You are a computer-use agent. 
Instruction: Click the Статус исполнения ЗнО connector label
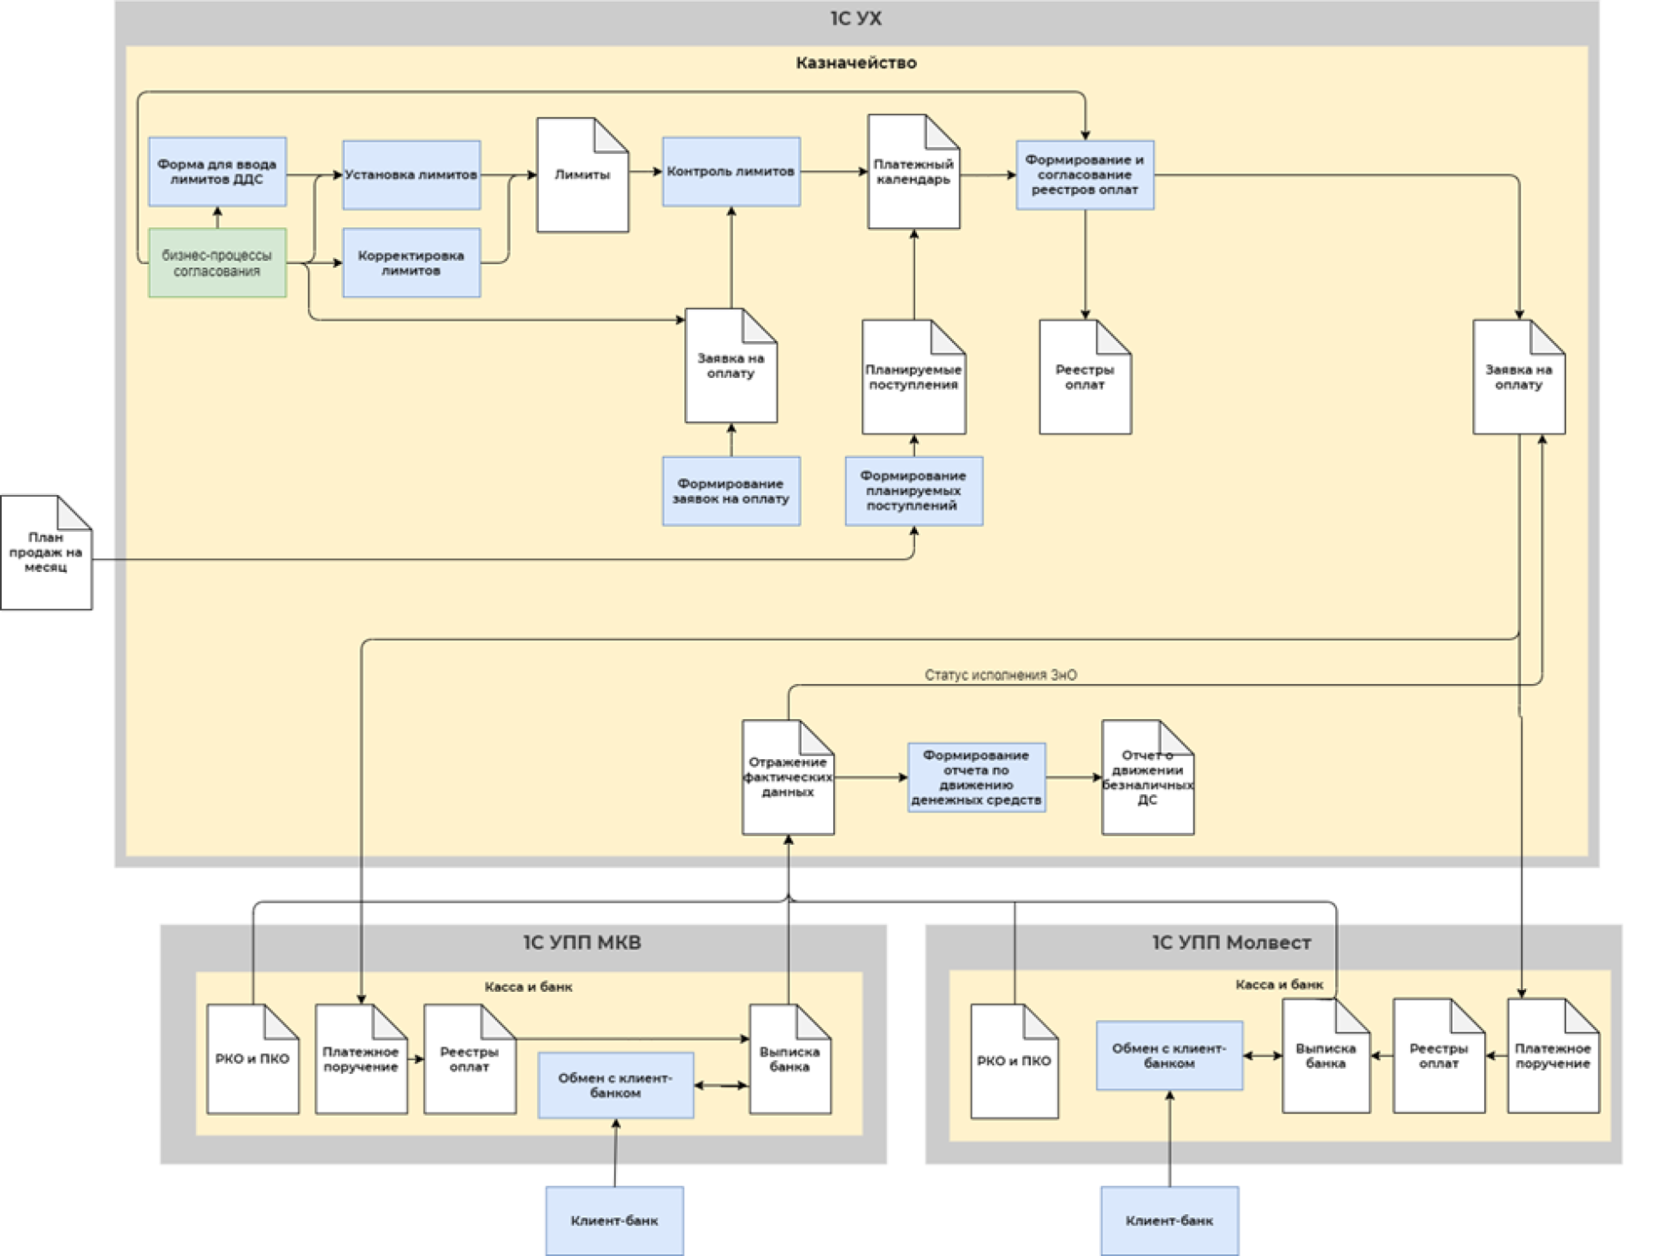tap(1001, 675)
